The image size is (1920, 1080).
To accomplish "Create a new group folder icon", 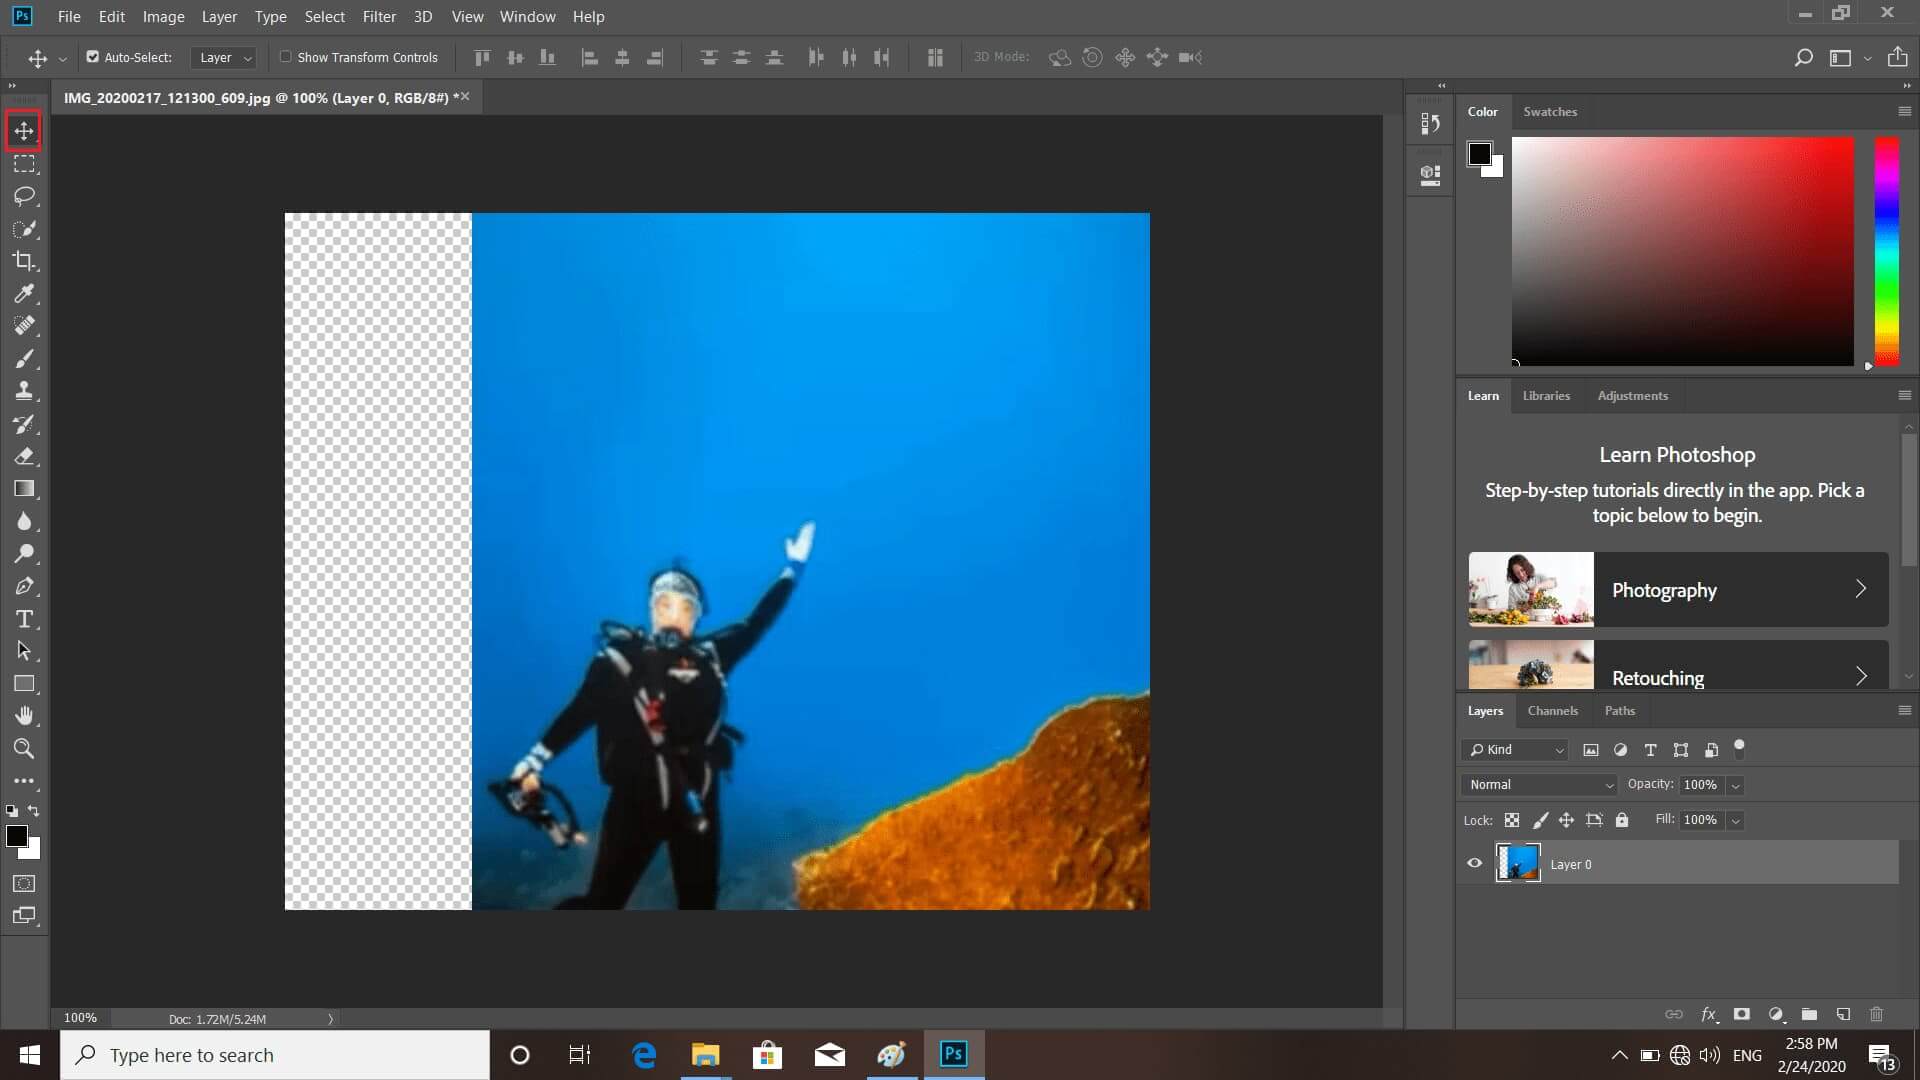I will pyautogui.click(x=1809, y=1014).
